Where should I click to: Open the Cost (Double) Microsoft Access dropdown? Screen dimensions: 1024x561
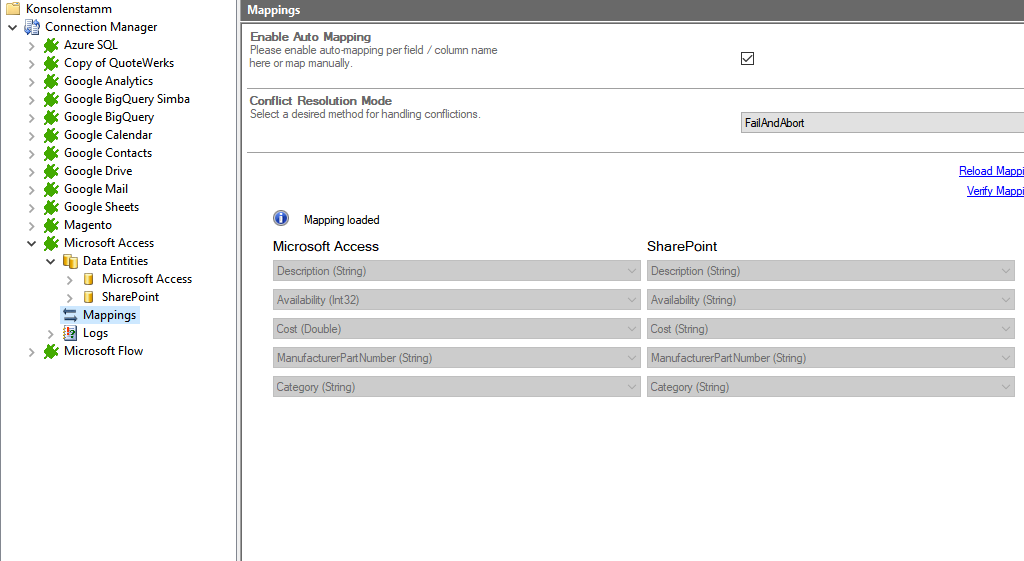point(456,329)
